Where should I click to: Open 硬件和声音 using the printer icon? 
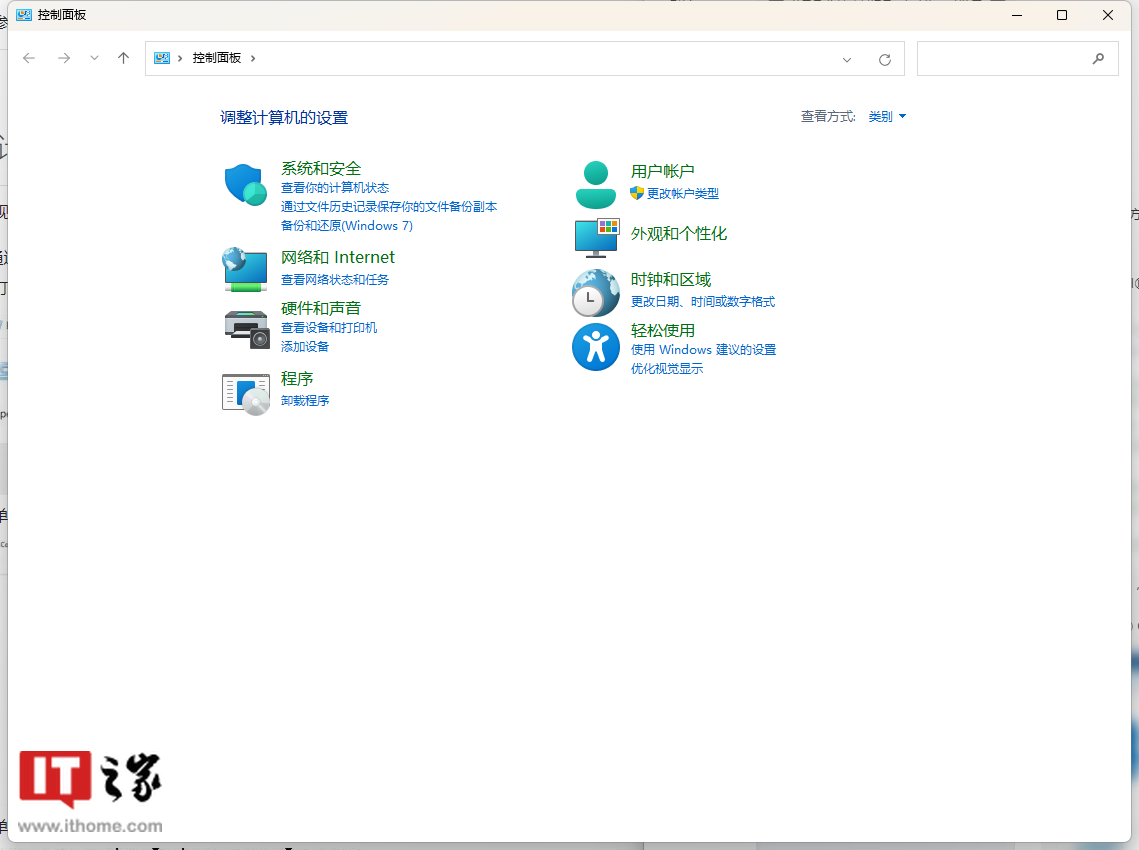coord(245,329)
